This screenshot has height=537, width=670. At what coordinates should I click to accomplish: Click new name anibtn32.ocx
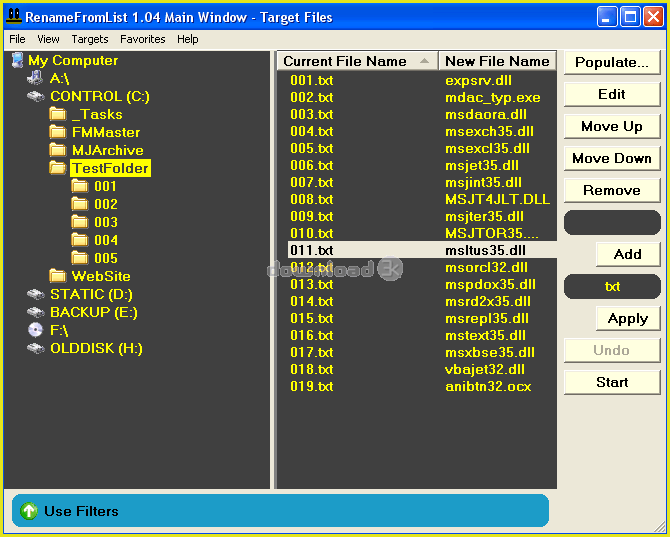pos(488,387)
